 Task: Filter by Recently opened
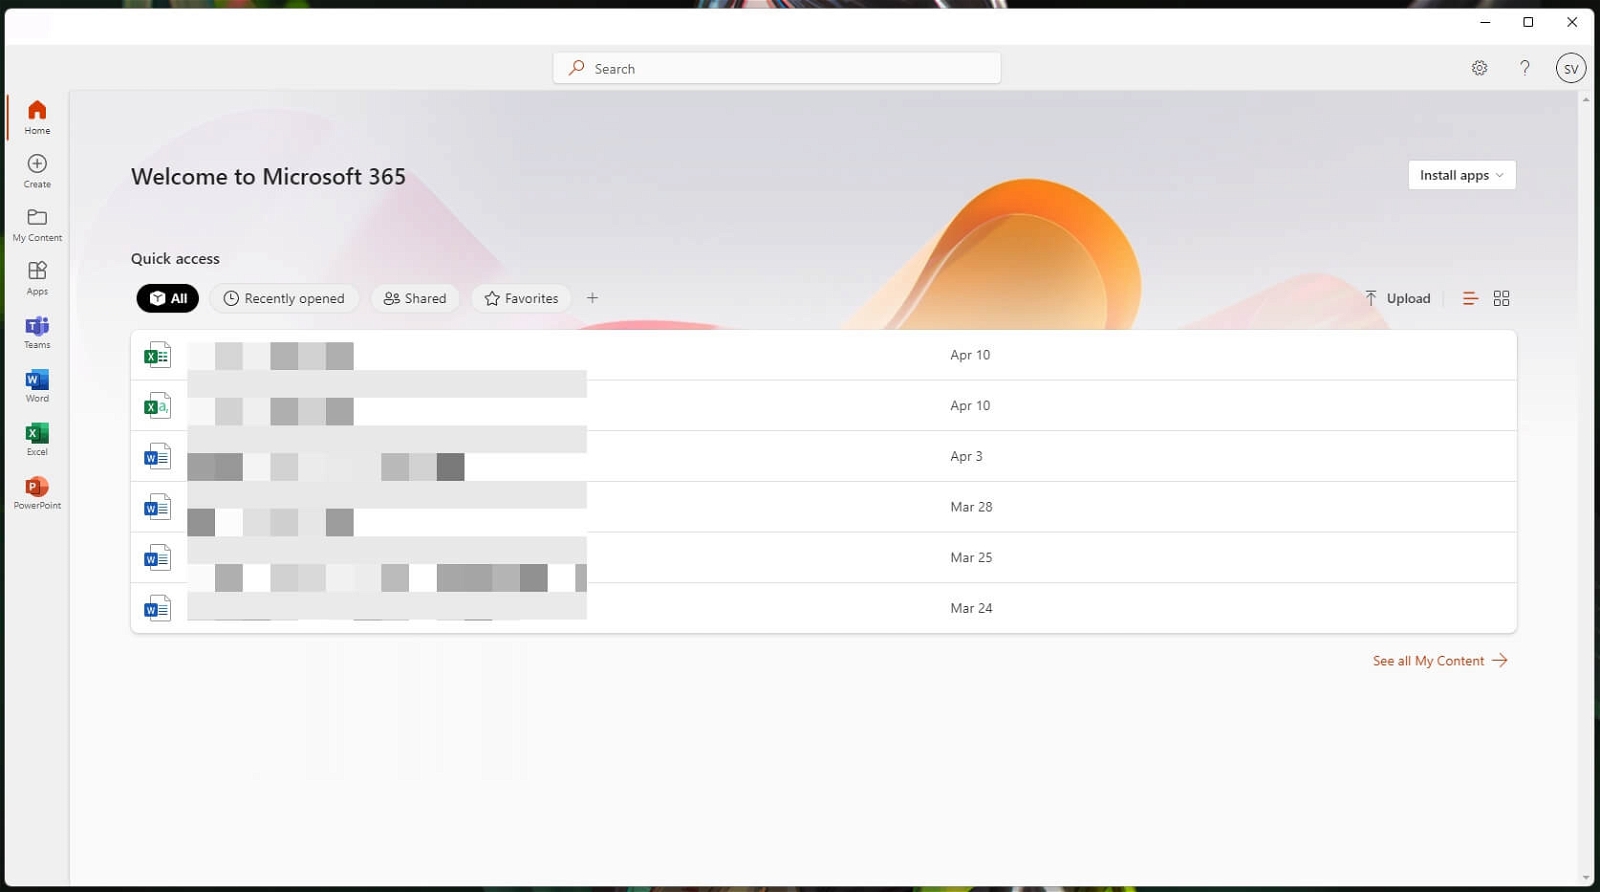[284, 298]
